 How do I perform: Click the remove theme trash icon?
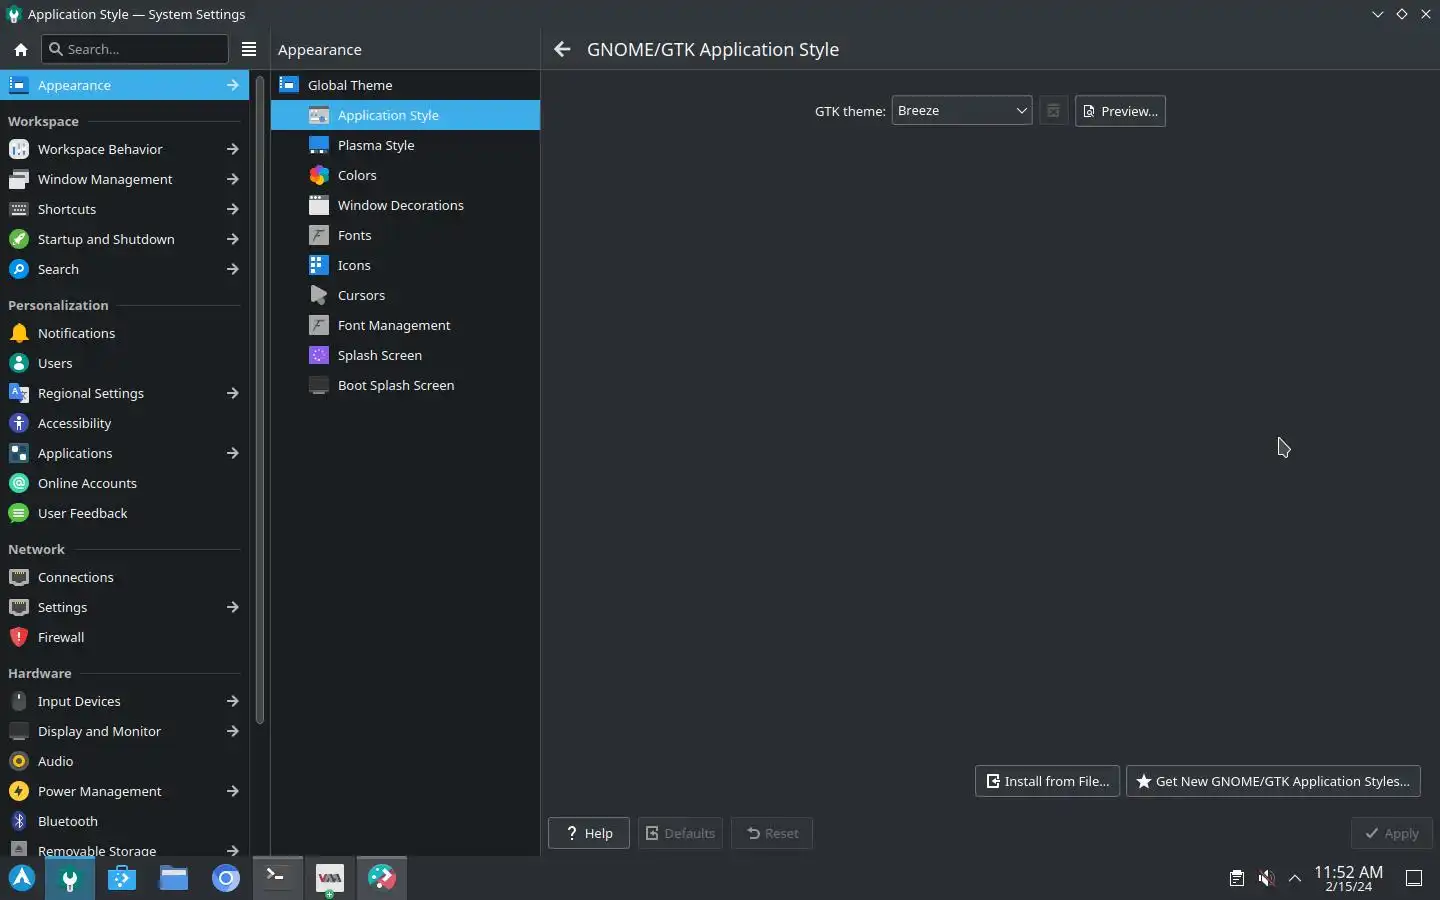click(1053, 111)
